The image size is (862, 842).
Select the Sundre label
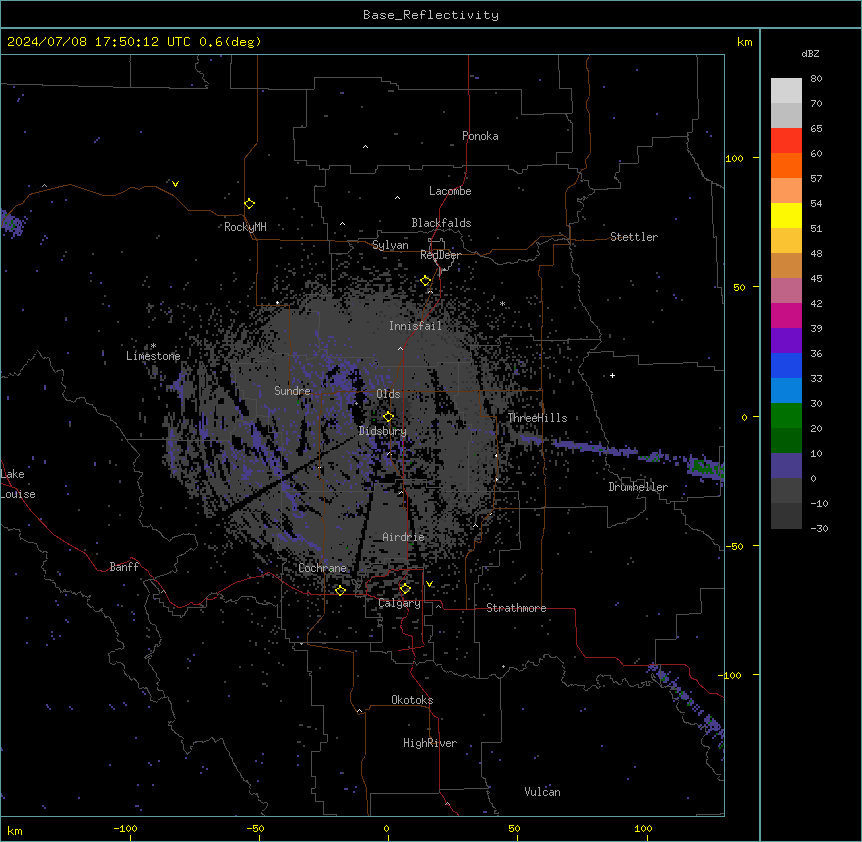tap(292, 391)
